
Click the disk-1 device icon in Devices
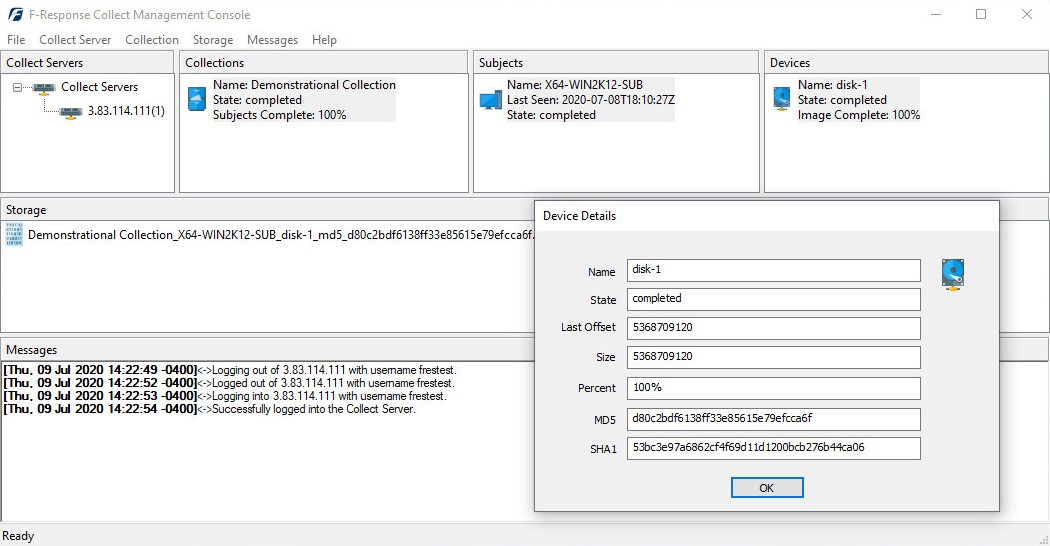[x=783, y=99]
